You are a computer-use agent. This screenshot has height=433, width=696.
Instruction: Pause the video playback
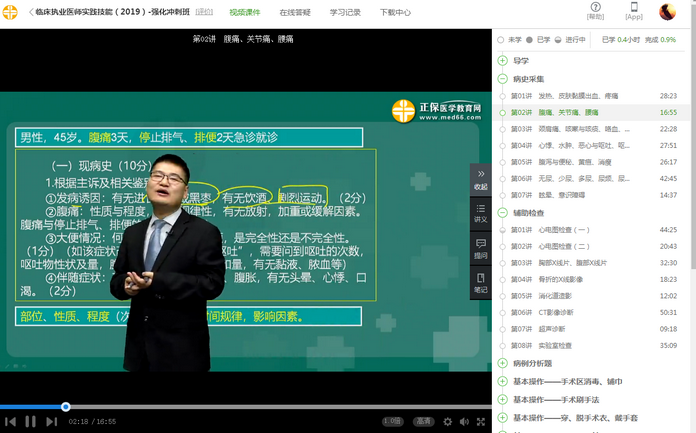(x=30, y=422)
